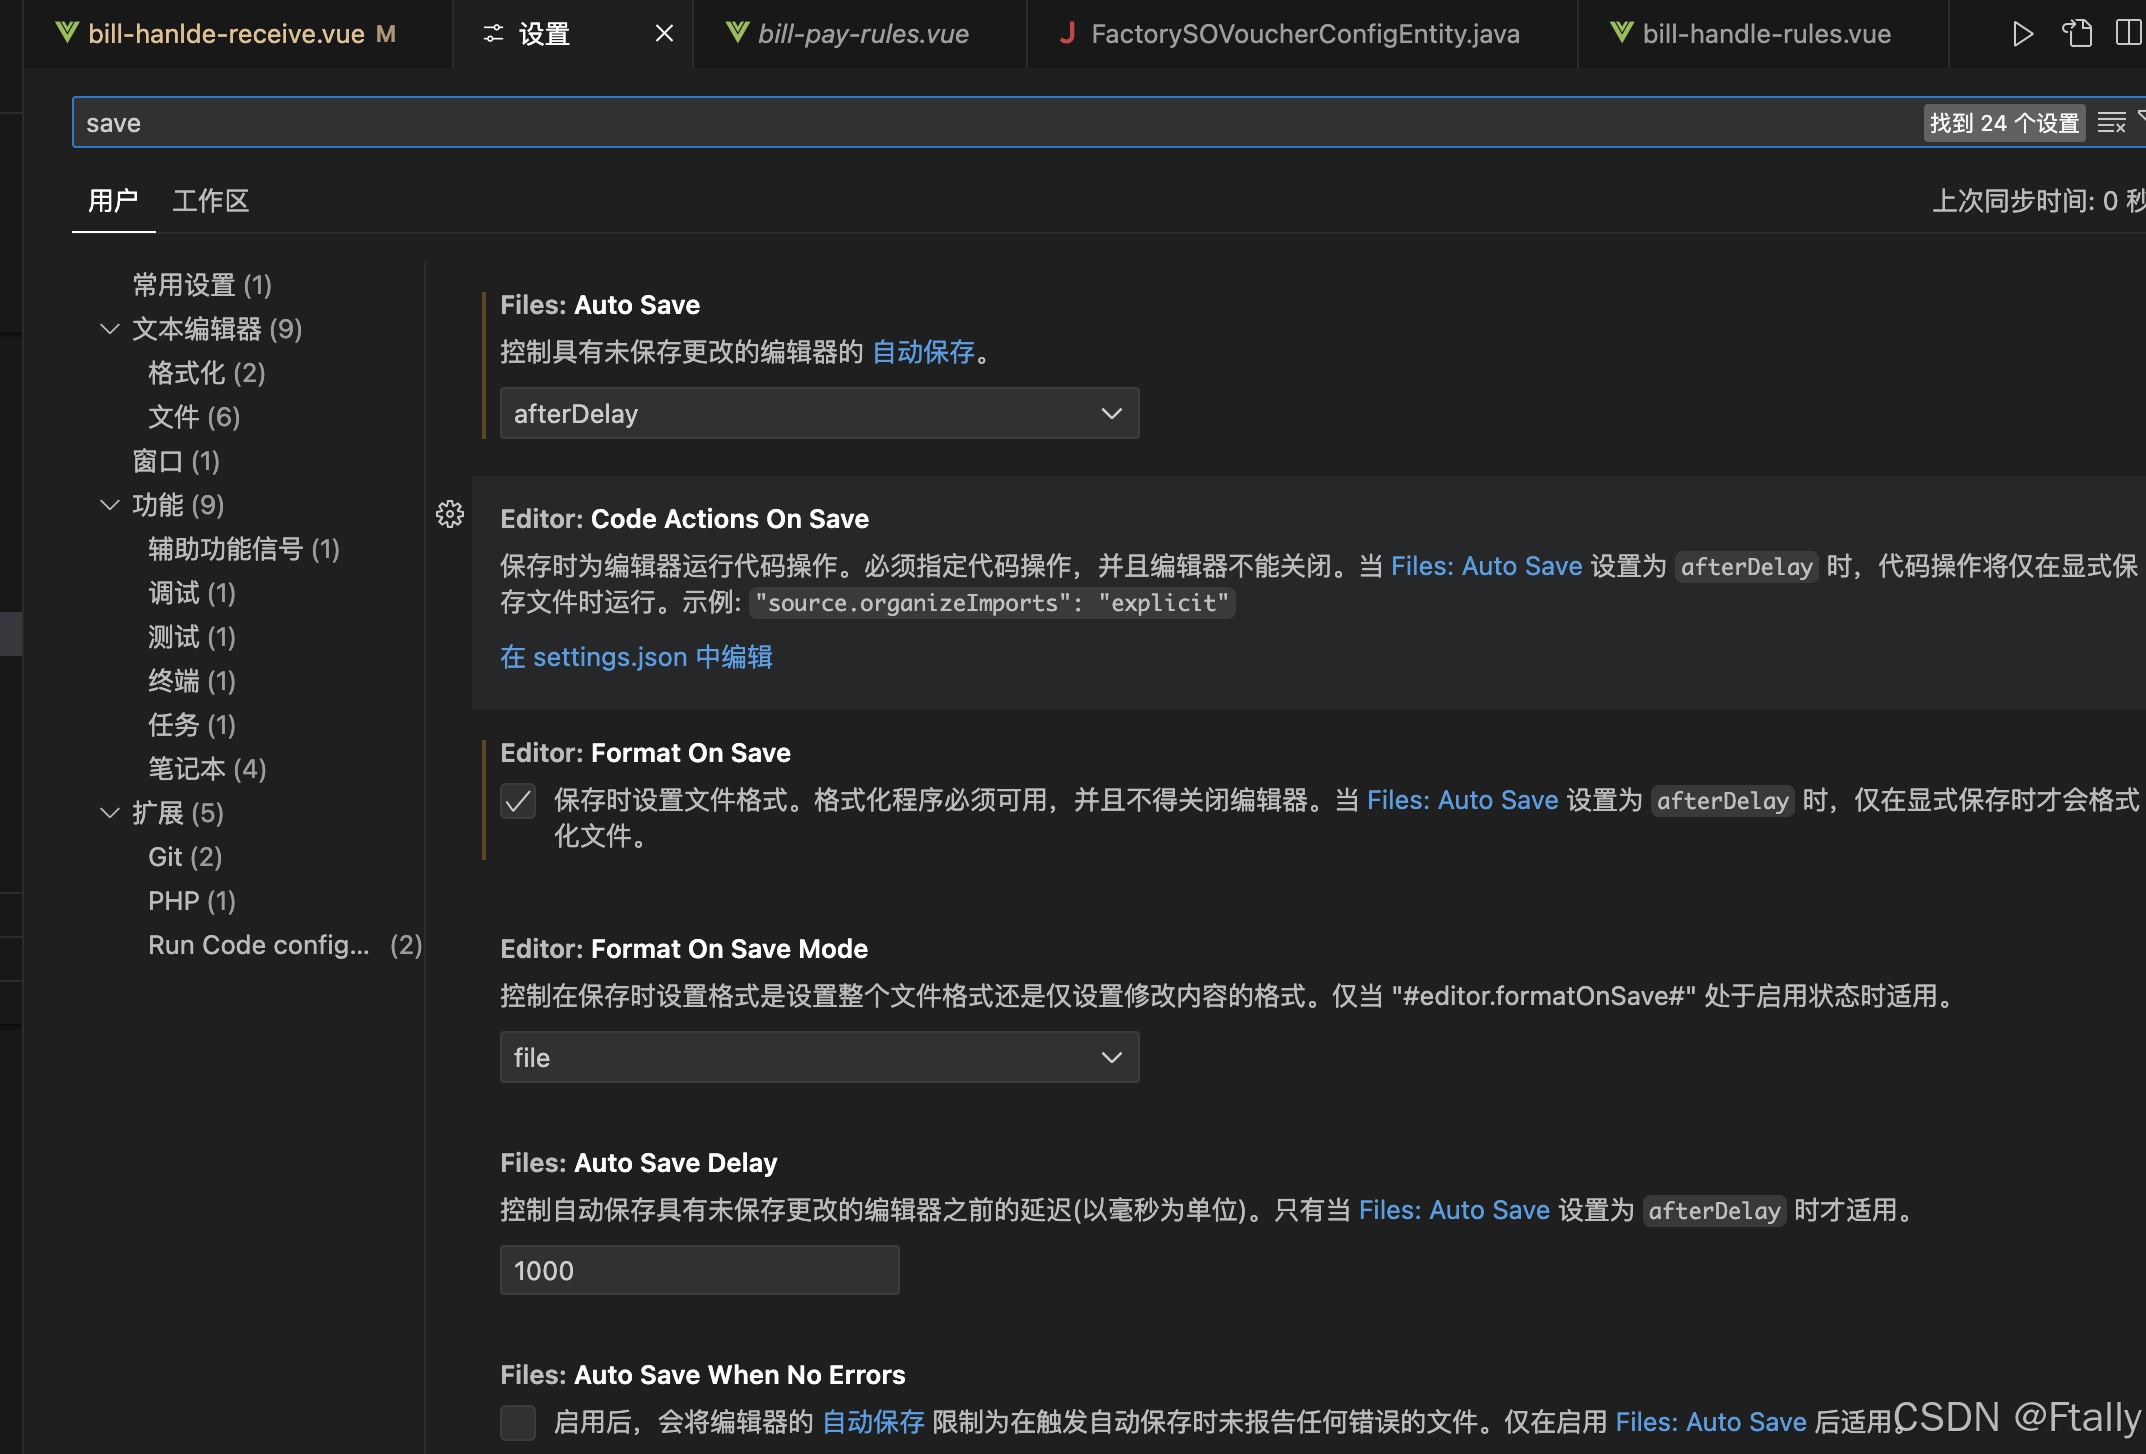Collapse the 文本编辑器 settings category

pyautogui.click(x=109, y=329)
